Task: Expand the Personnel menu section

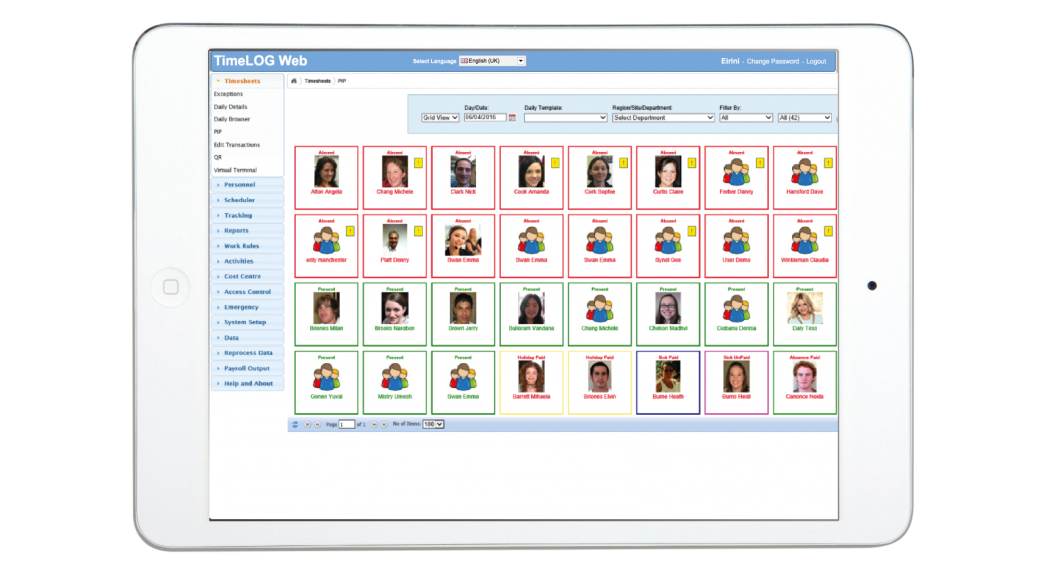Action: coord(240,185)
